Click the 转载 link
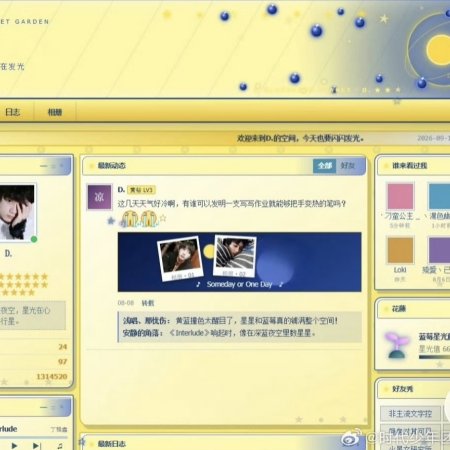Viewport: 450px width, 450px height. [148, 303]
